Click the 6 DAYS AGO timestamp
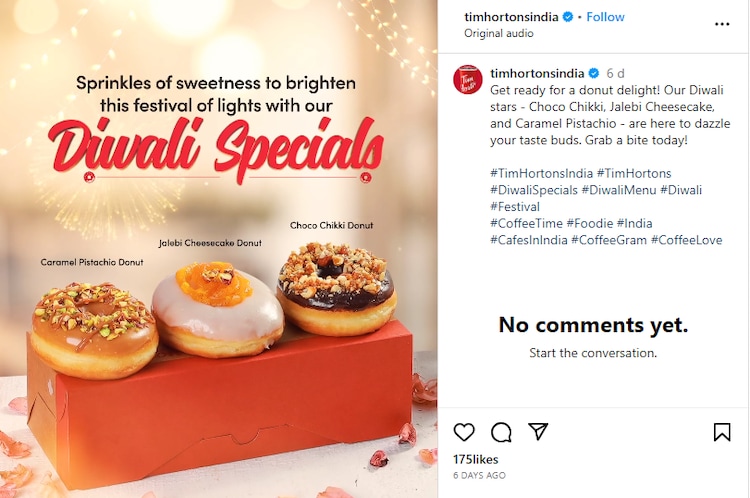Viewport: 750px width, 498px height. [481, 475]
